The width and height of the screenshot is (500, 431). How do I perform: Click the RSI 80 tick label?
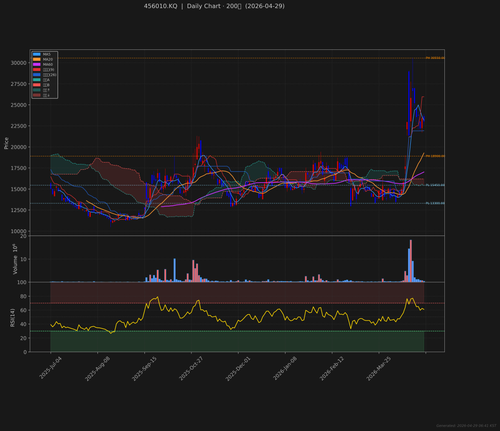pos(23,296)
